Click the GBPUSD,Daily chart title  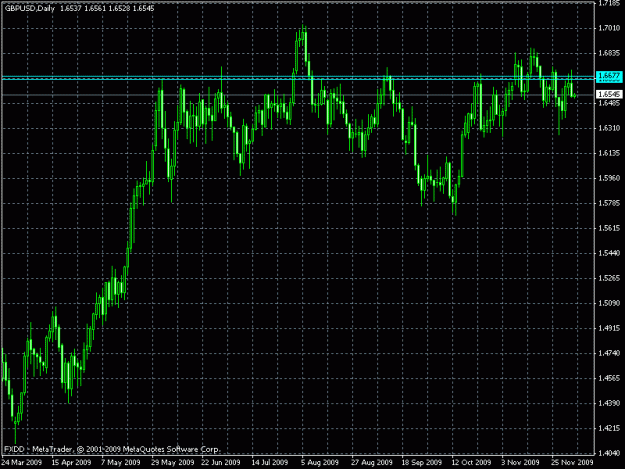click(x=30, y=8)
